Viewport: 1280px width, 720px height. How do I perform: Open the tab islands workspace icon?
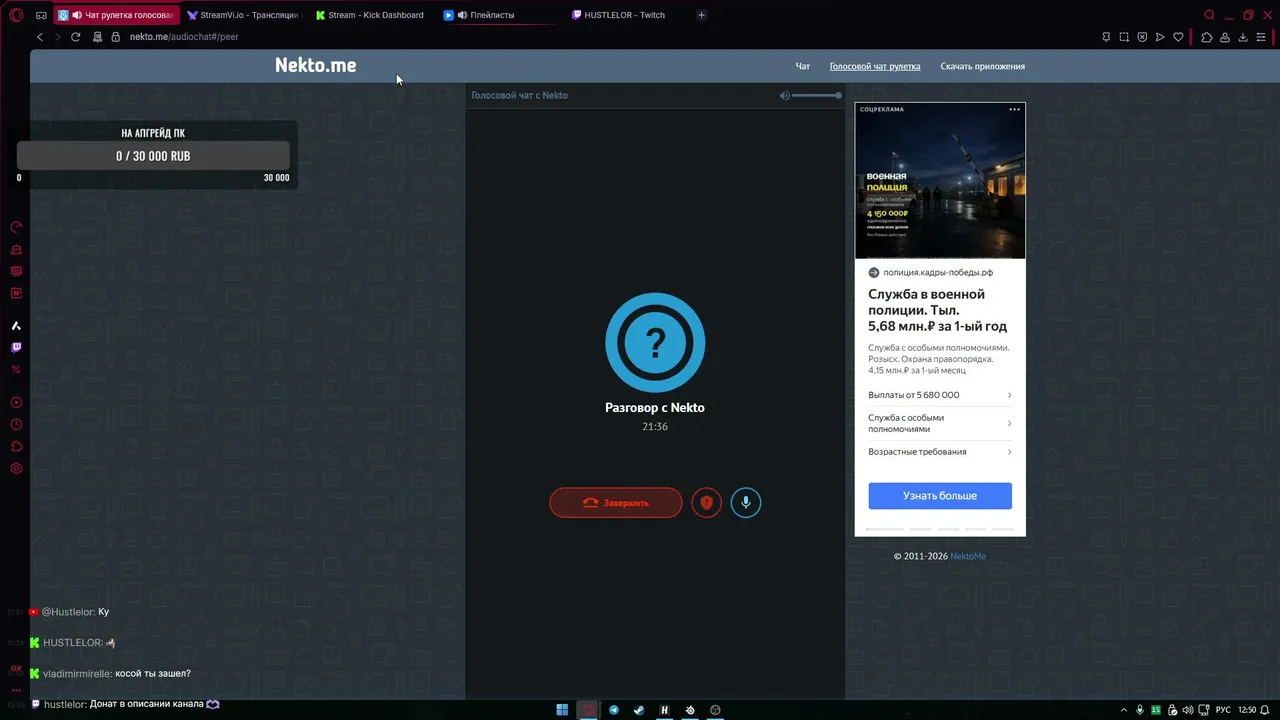(41, 15)
